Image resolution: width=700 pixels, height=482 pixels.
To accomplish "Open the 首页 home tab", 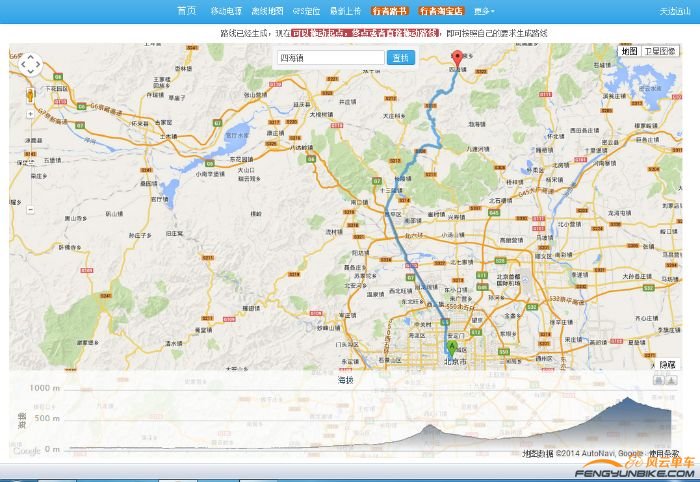I will click(186, 11).
